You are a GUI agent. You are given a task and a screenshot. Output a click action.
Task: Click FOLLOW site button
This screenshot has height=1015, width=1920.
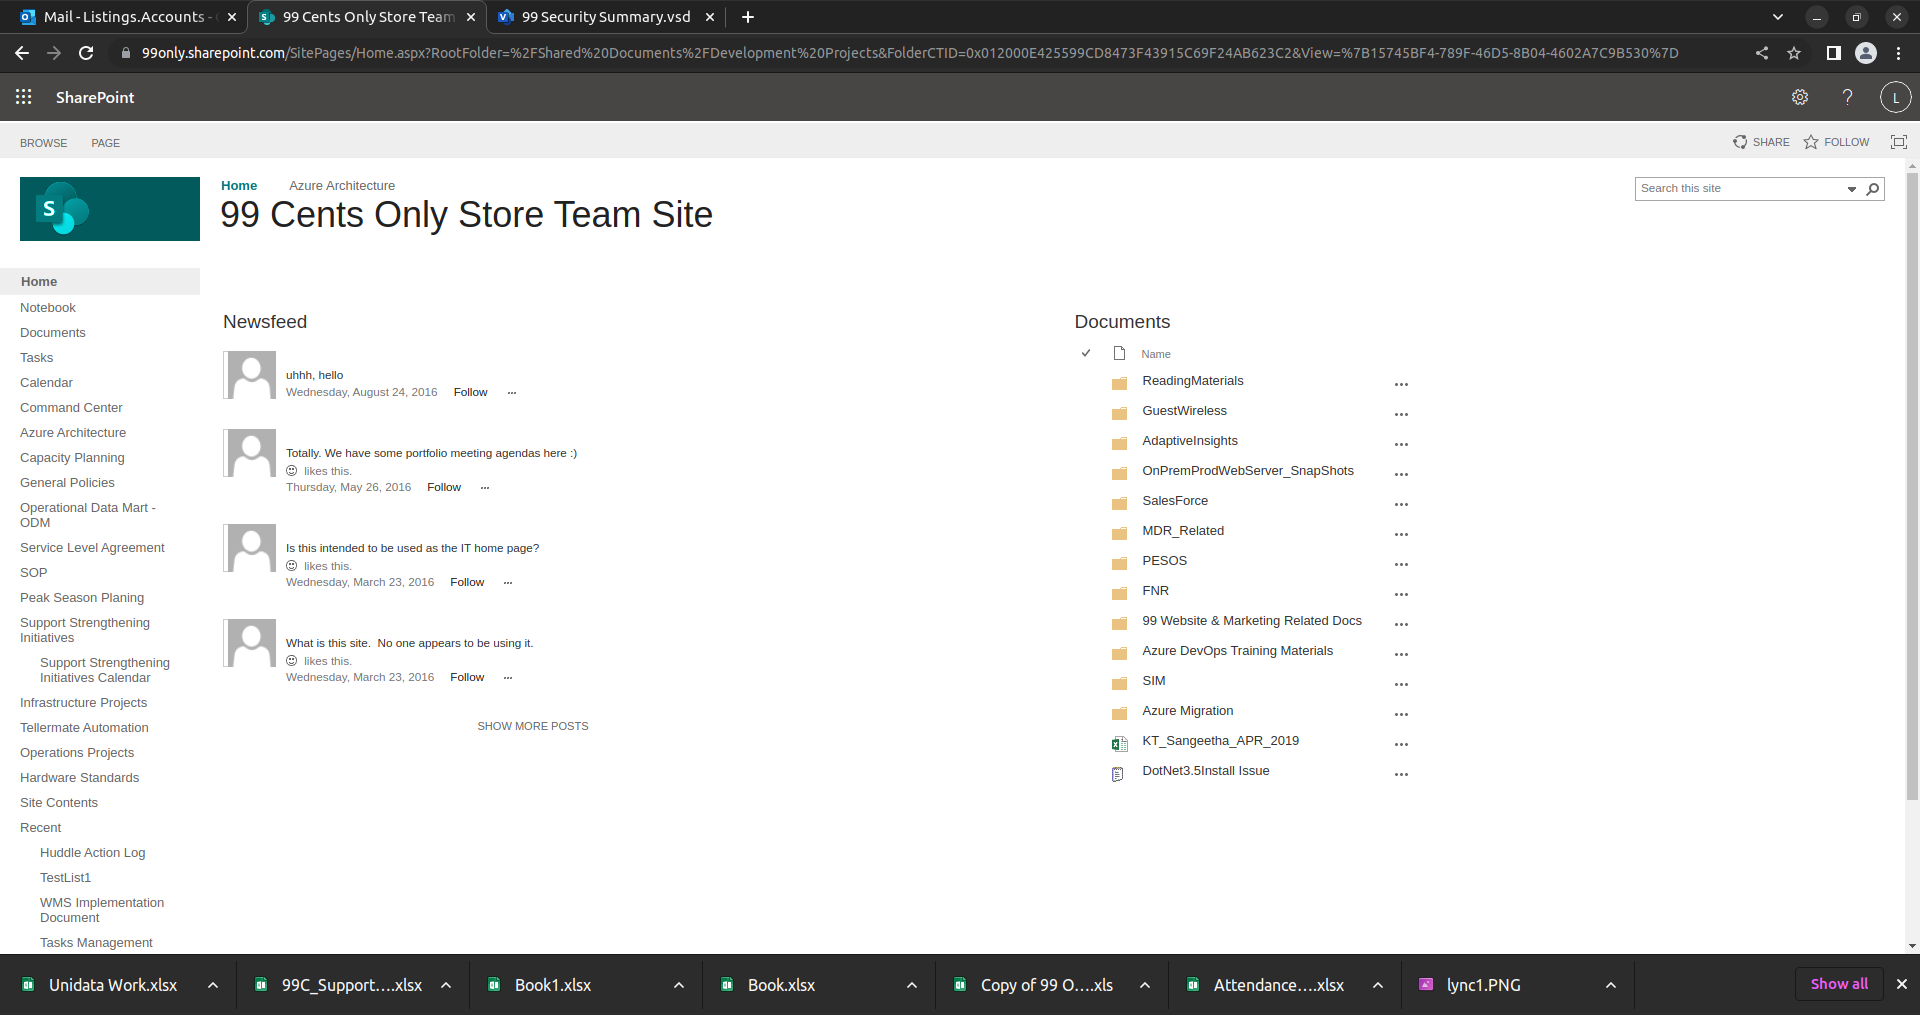click(1836, 142)
